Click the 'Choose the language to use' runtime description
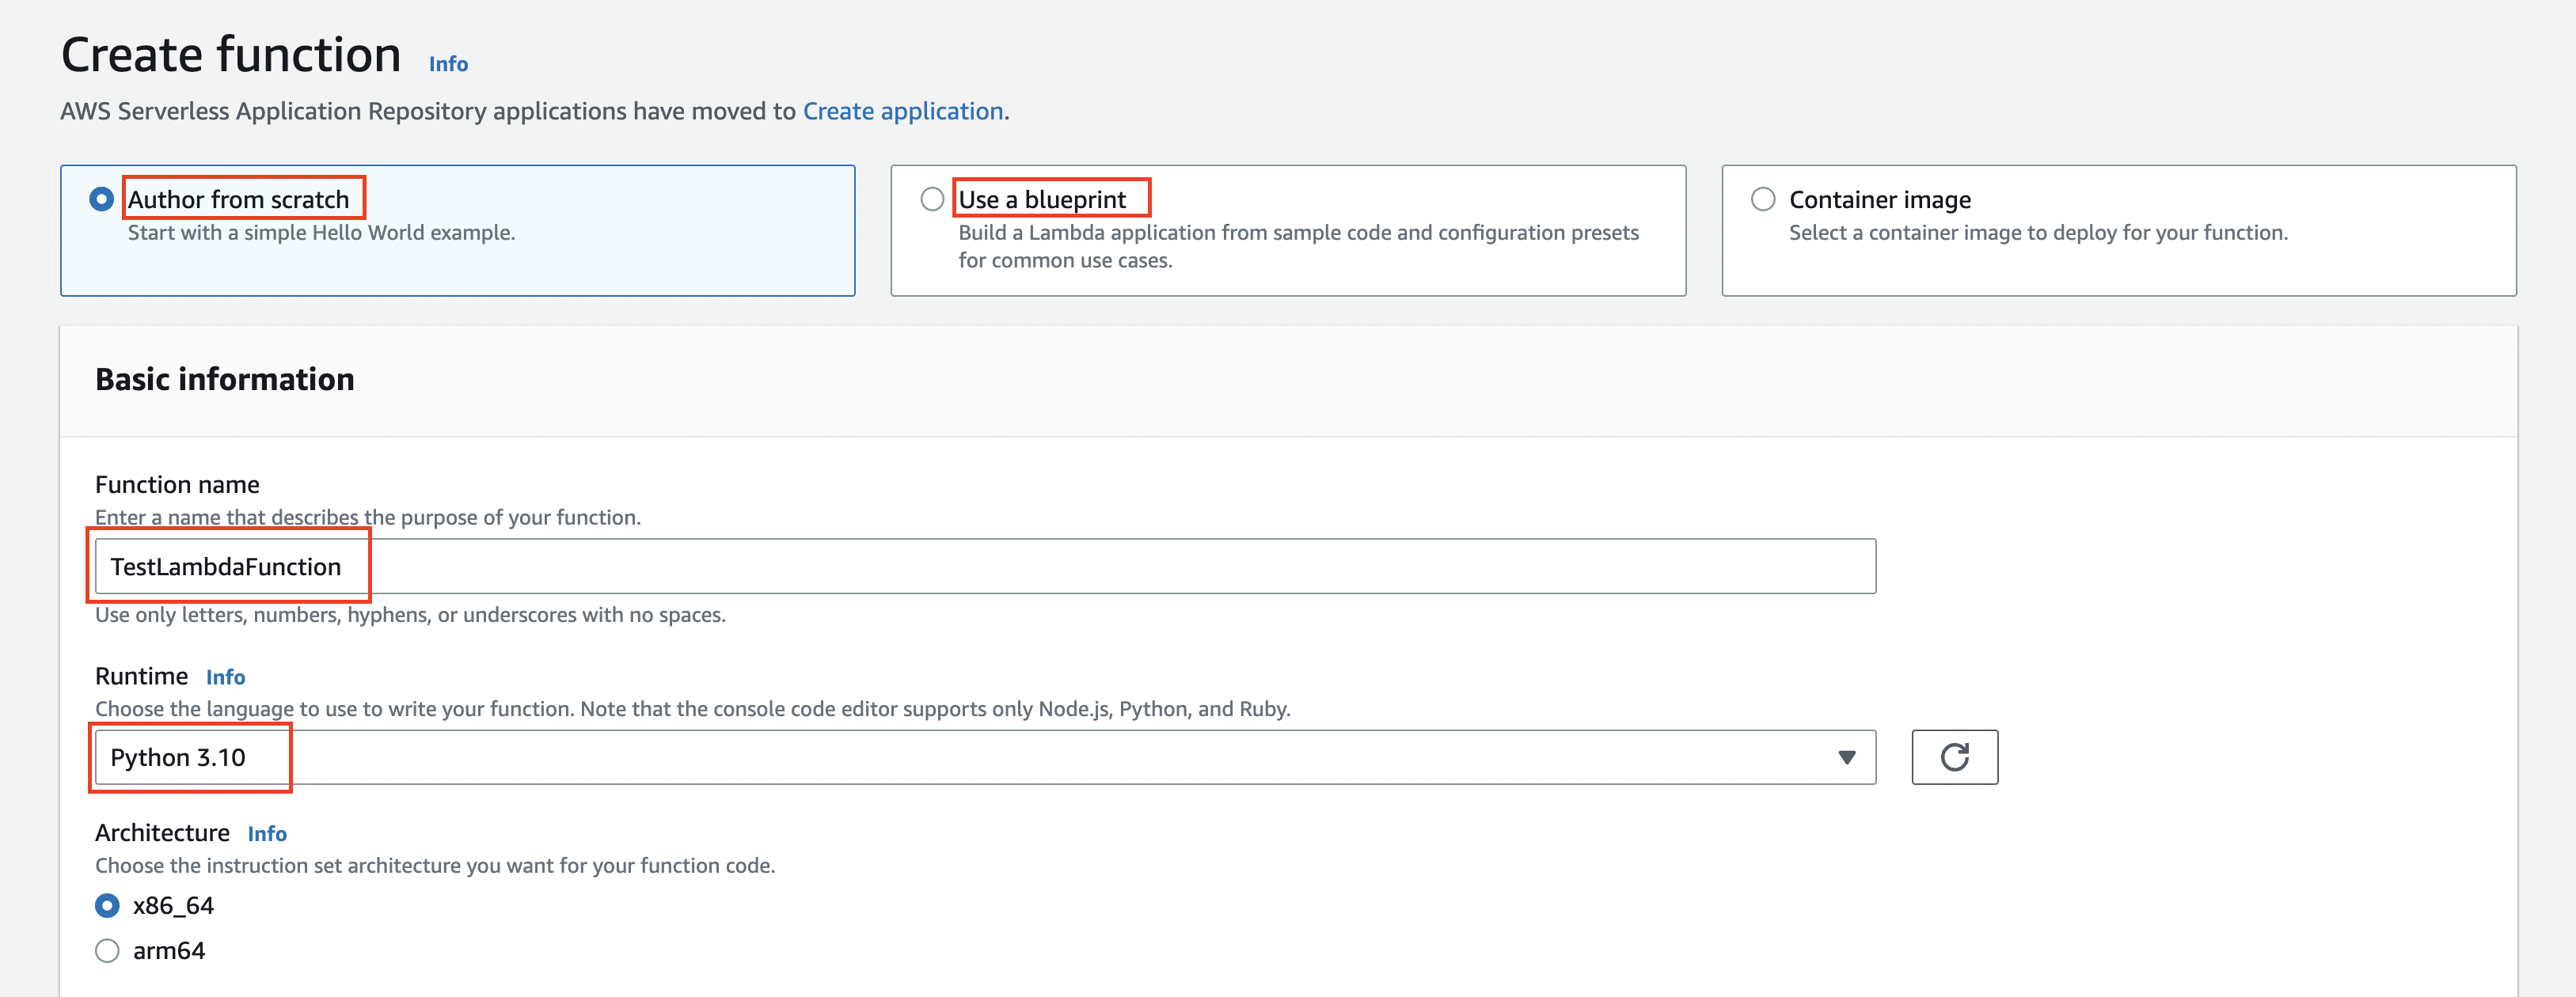2576x997 pixels. tap(693, 709)
